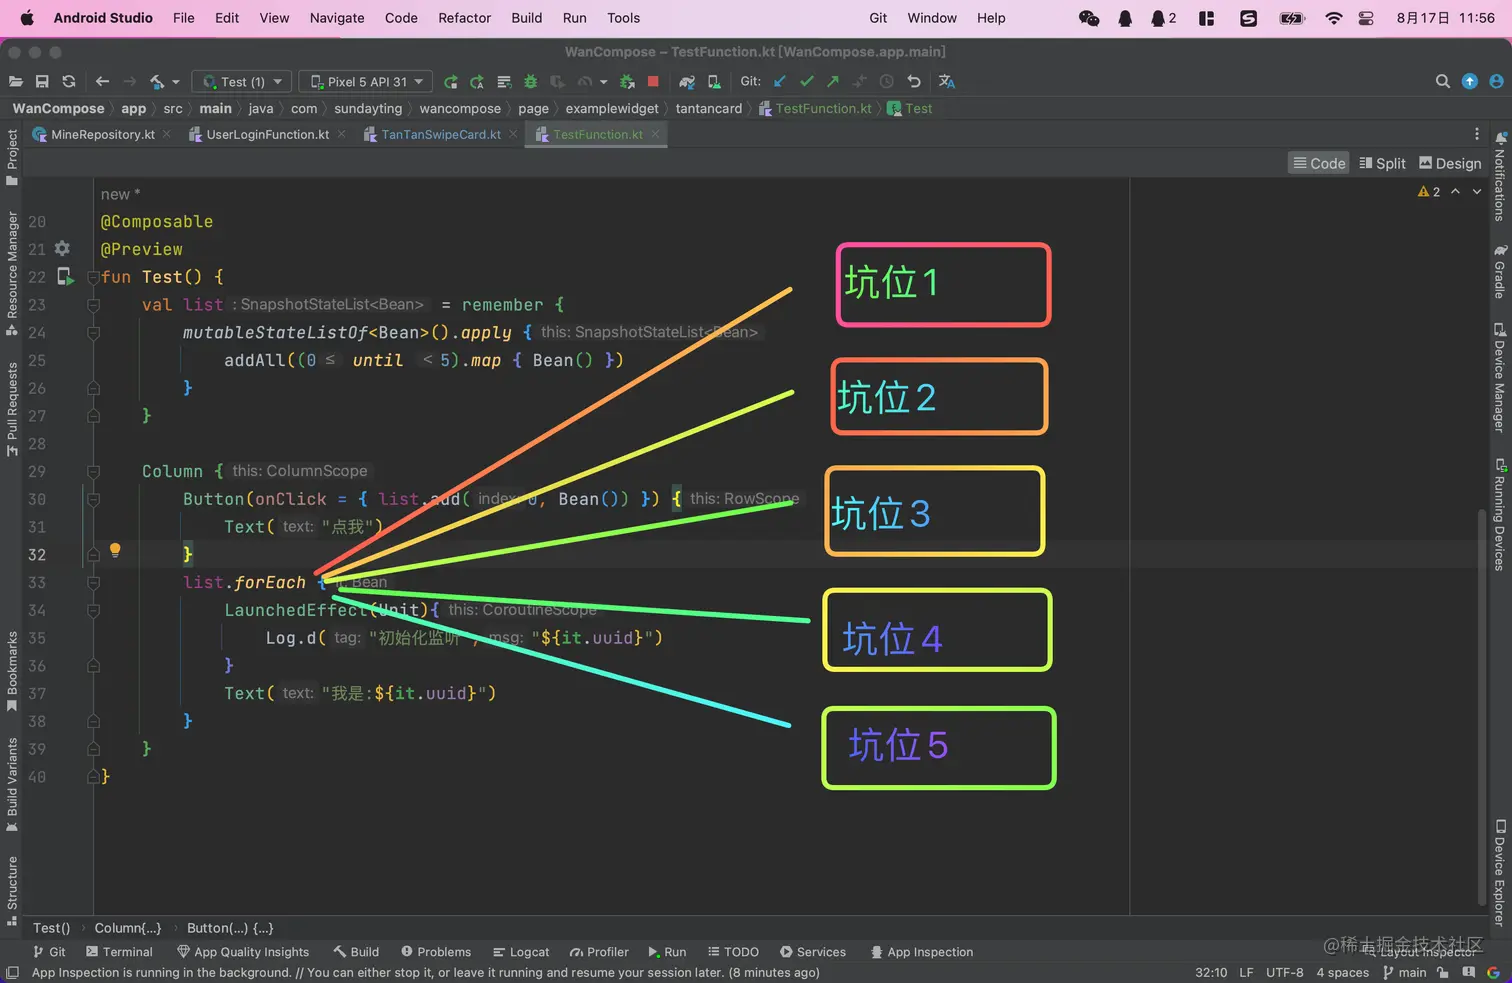Click the Make Project hammer icon
Viewport: 1512px width, 983px height.
tap(157, 82)
